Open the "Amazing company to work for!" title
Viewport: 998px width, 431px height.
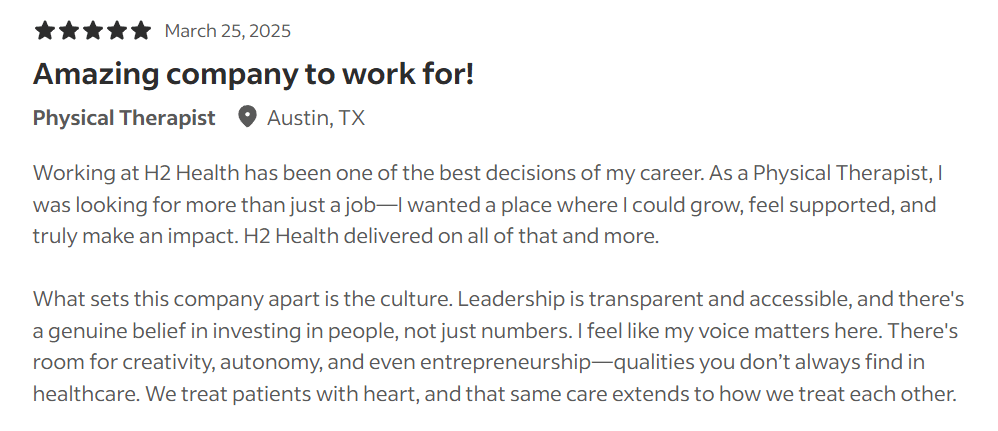tap(253, 73)
